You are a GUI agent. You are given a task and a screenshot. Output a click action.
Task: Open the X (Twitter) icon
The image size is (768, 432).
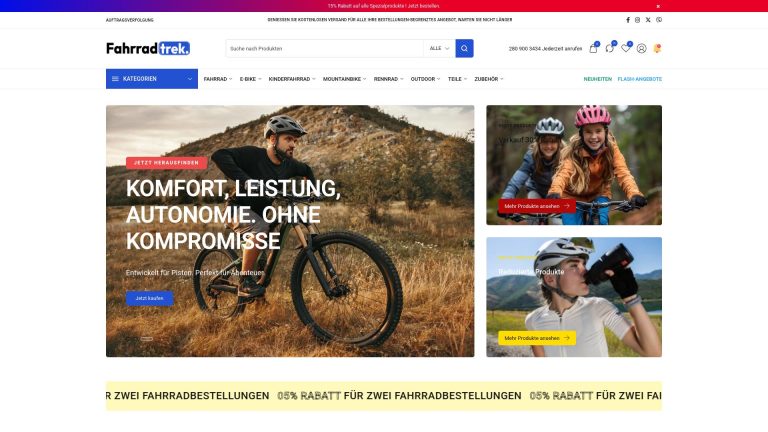tap(648, 20)
